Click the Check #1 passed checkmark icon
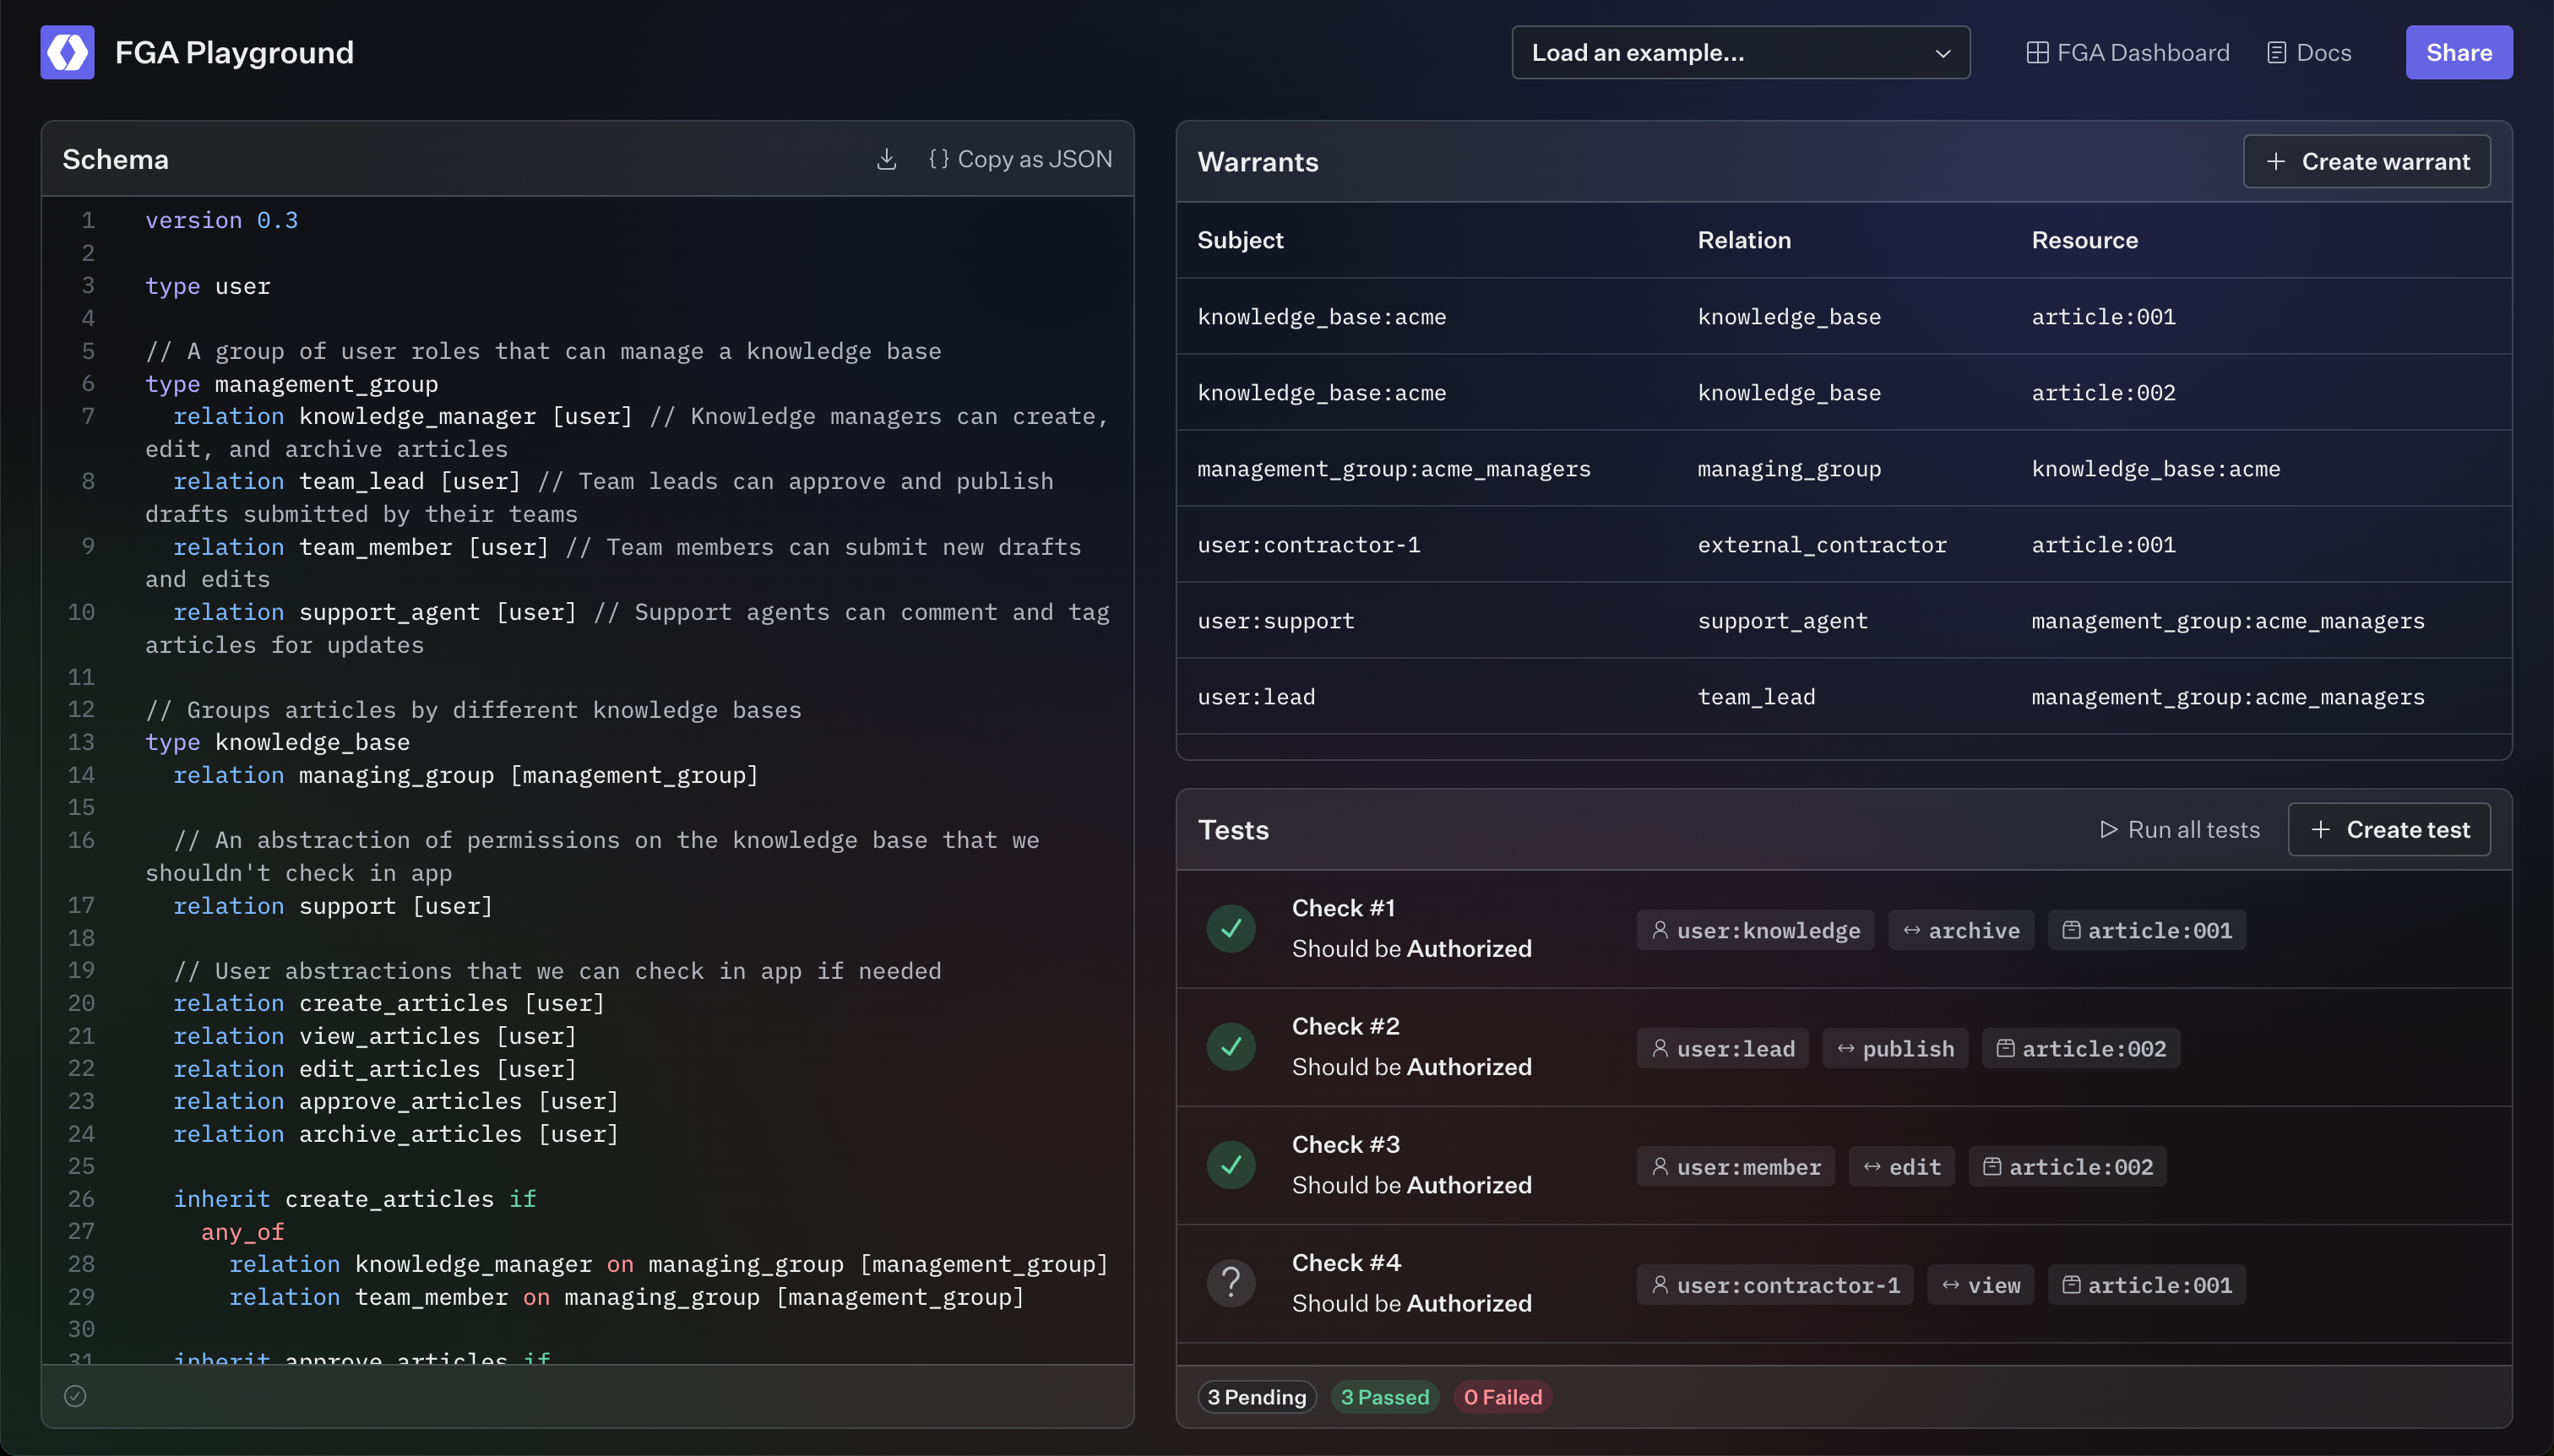 click(x=1231, y=929)
